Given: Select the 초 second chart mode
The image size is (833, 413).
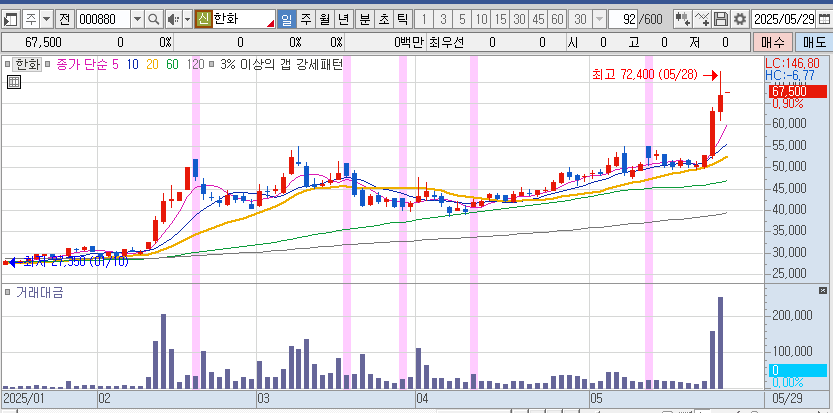Looking at the screenshot, I should pos(384,20).
